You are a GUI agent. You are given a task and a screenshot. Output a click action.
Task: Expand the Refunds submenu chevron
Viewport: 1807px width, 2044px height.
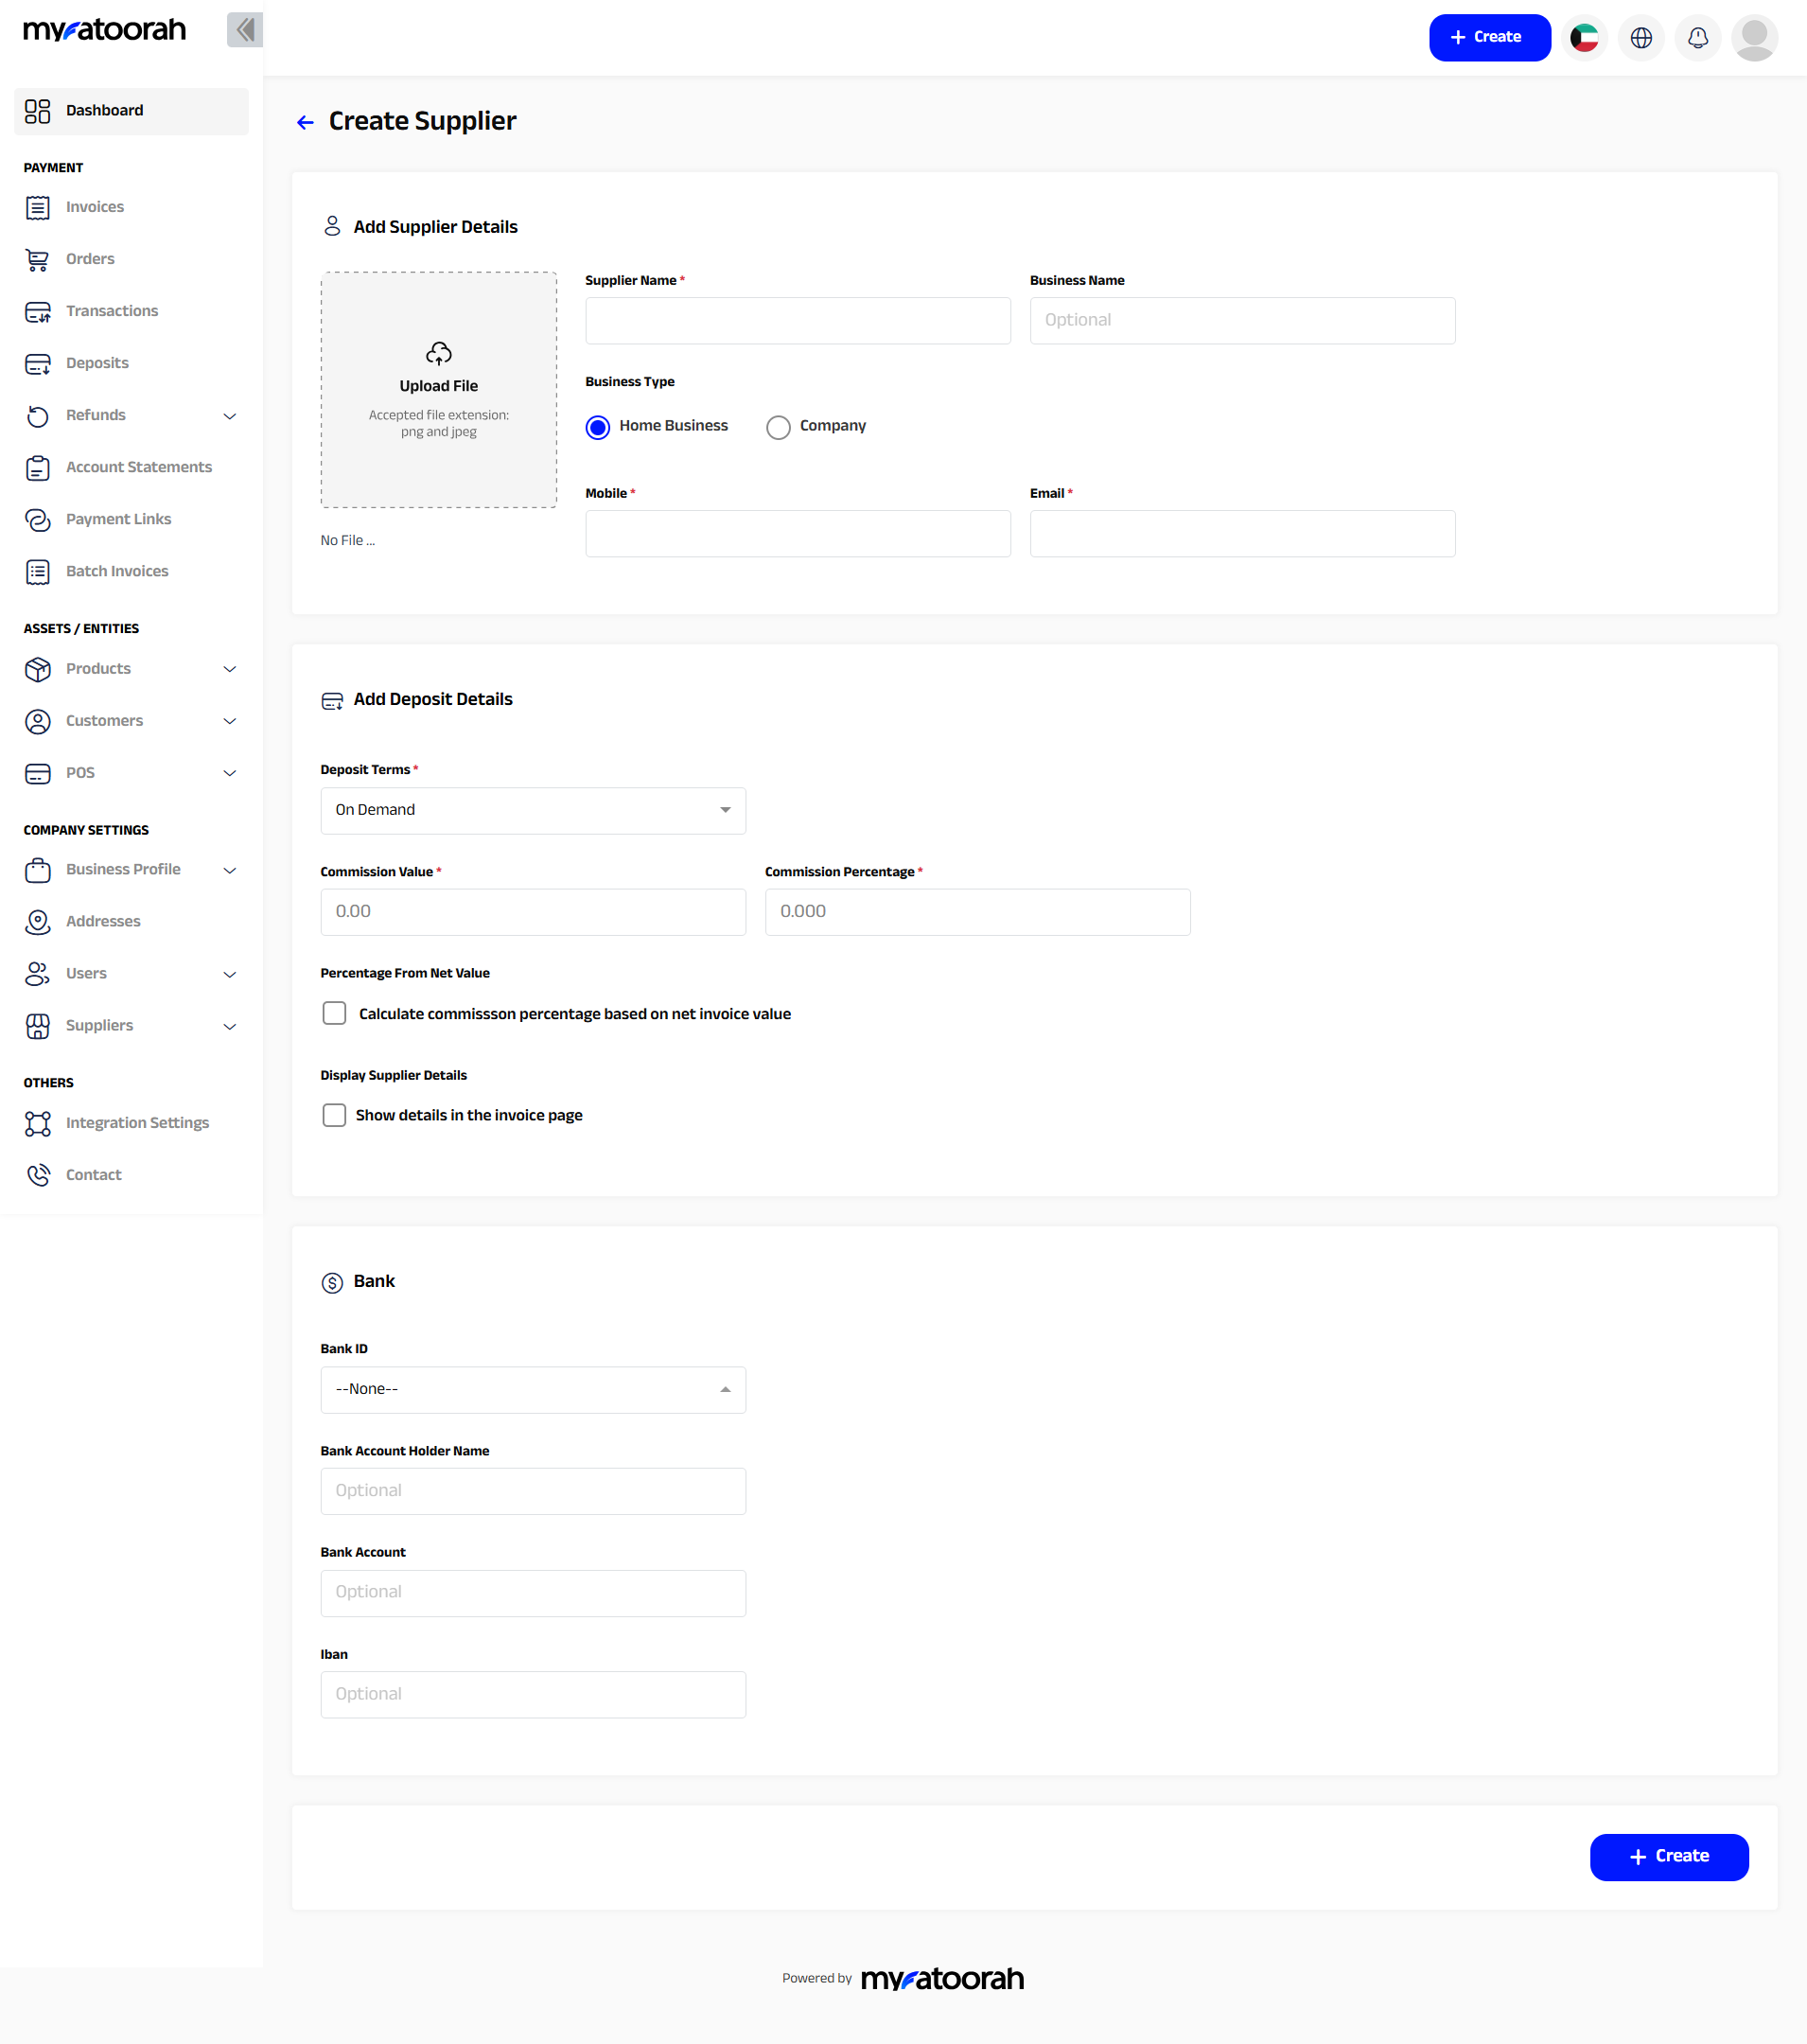tap(229, 416)
